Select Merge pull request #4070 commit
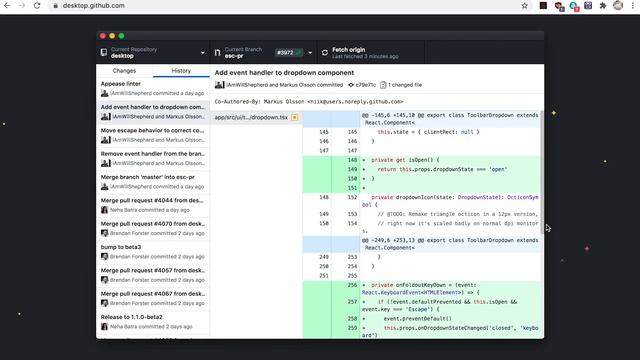 pos(153,228)
